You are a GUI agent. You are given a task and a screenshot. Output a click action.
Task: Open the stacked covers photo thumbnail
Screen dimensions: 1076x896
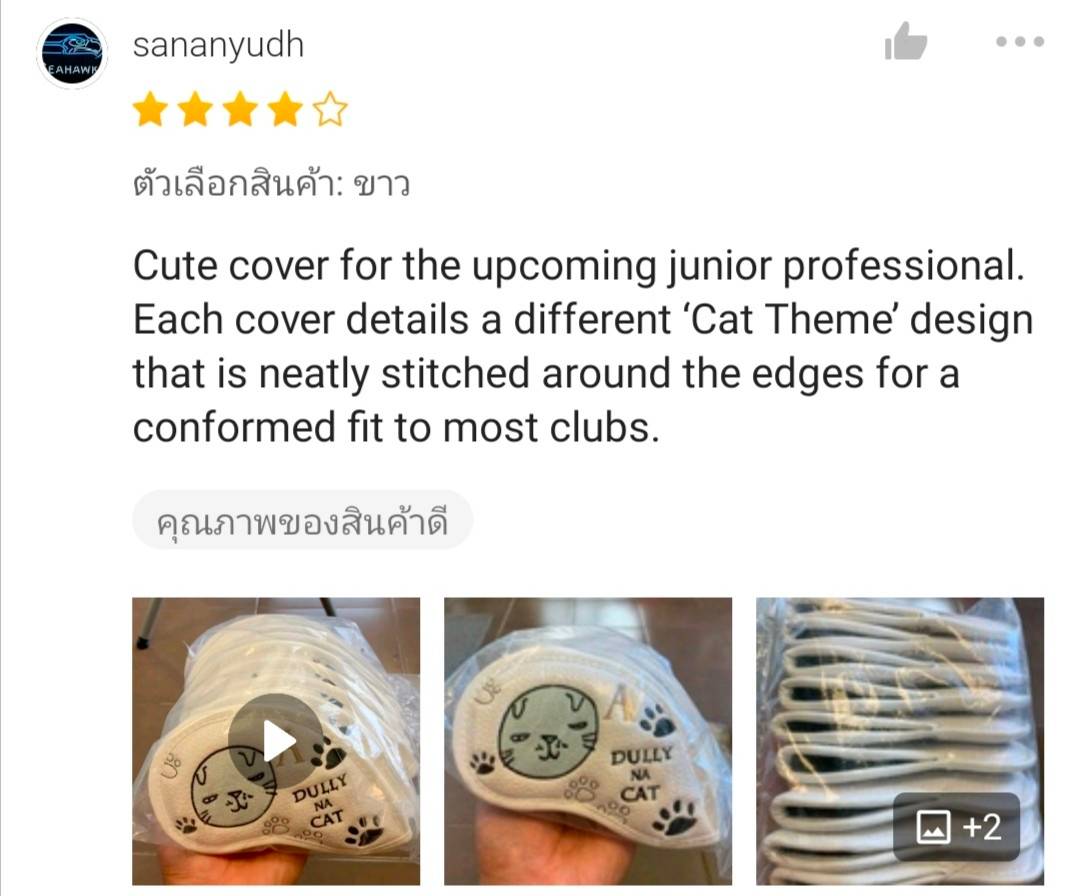coord(900,741)
